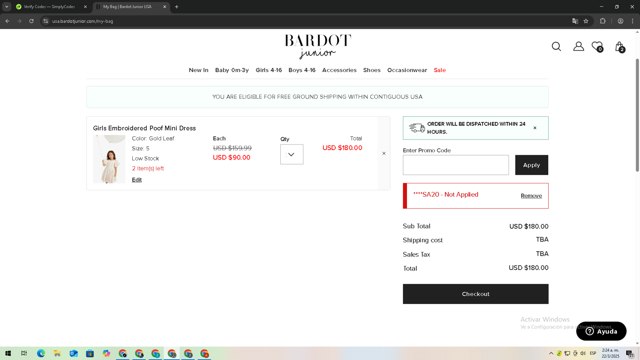640x360 pixels.
Task: Dismiss the dispatch within 24 hours notice
Action: coord(535,128)
